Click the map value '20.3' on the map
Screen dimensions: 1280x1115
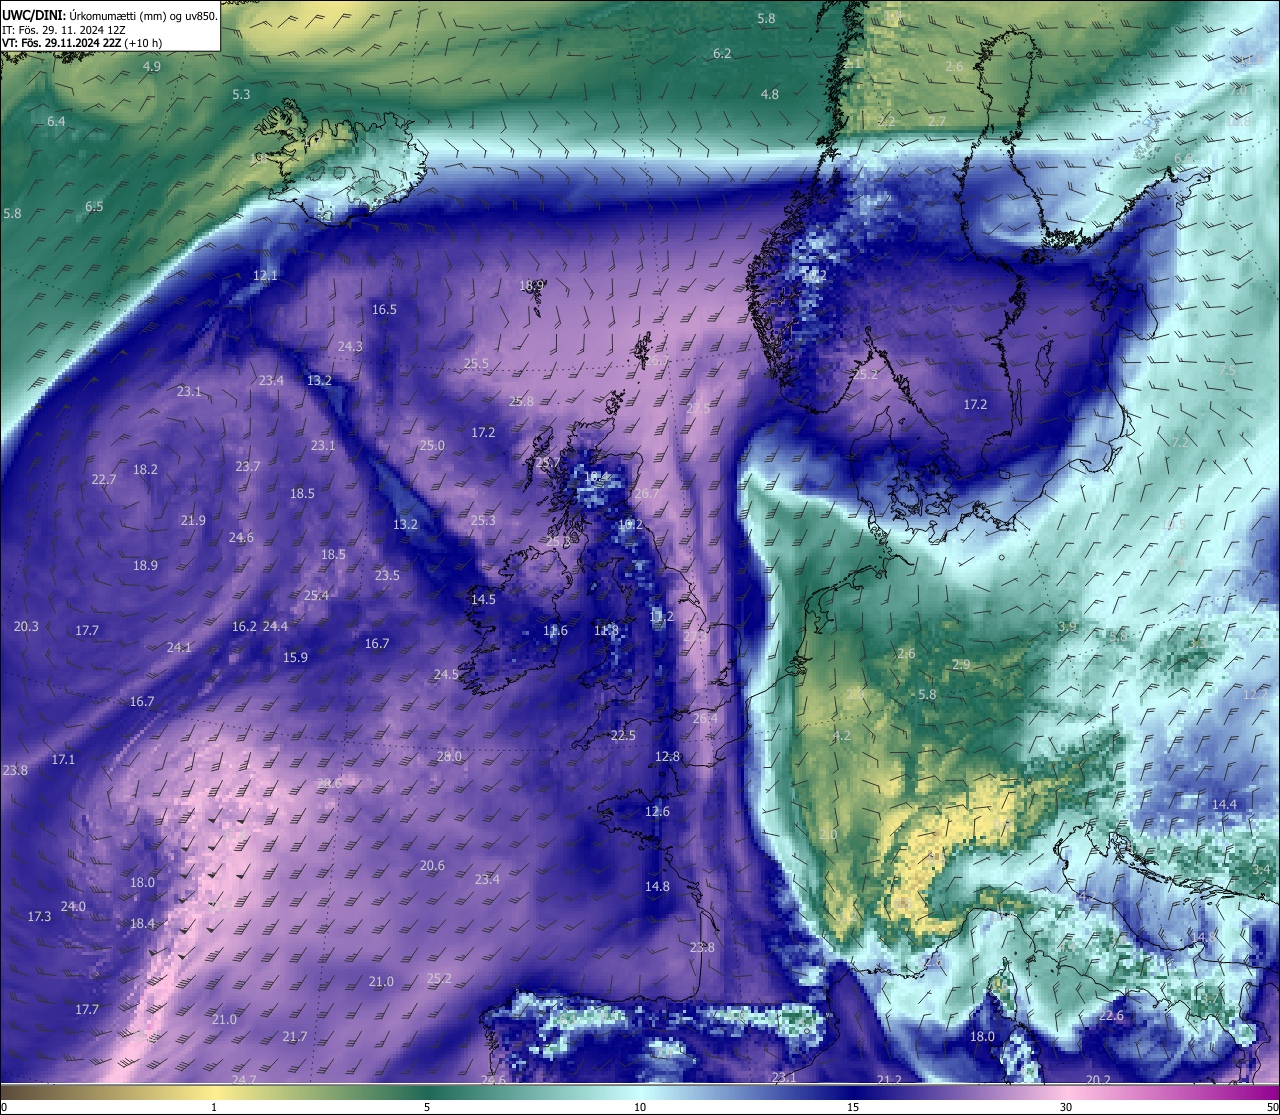pyautogui.click(x=26, y=627)
